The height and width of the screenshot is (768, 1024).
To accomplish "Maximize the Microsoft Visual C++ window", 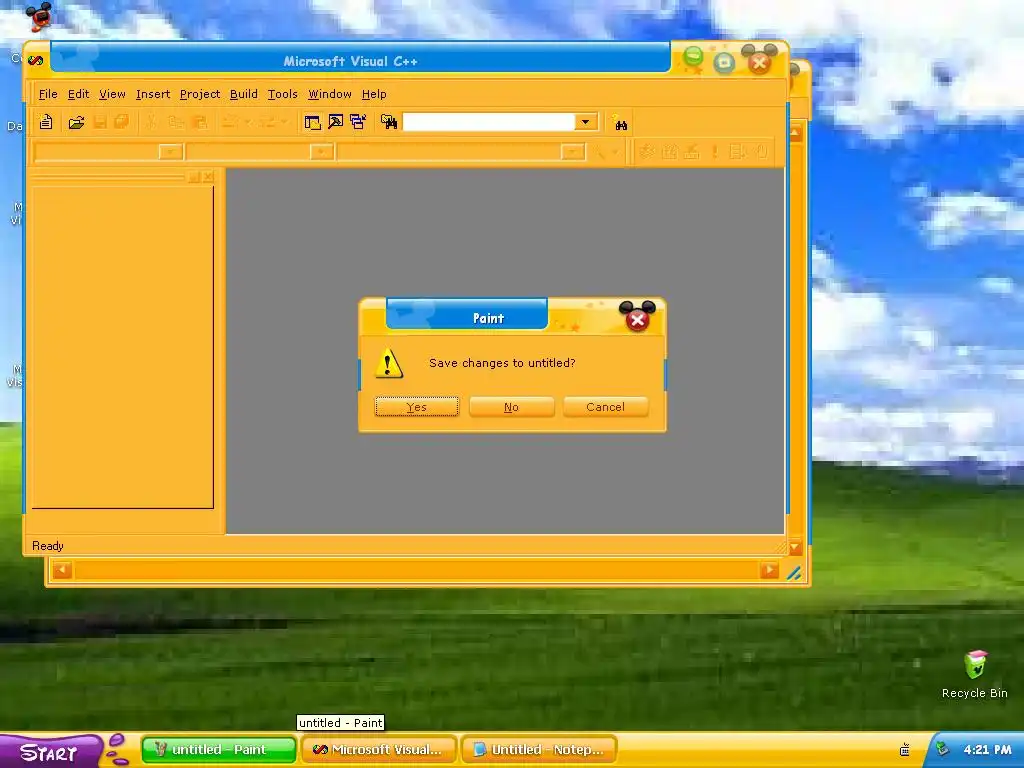I will (x=724, y=62).
